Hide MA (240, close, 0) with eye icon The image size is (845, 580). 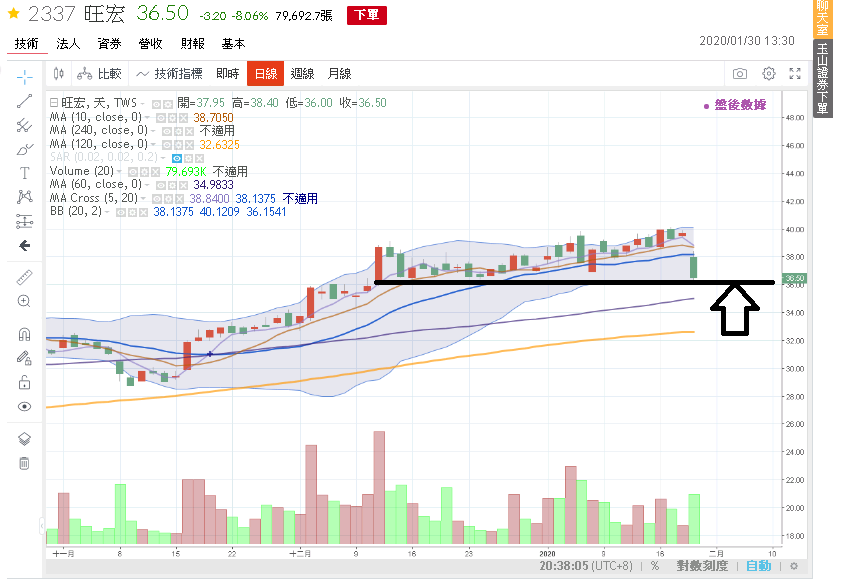(167, 132)
